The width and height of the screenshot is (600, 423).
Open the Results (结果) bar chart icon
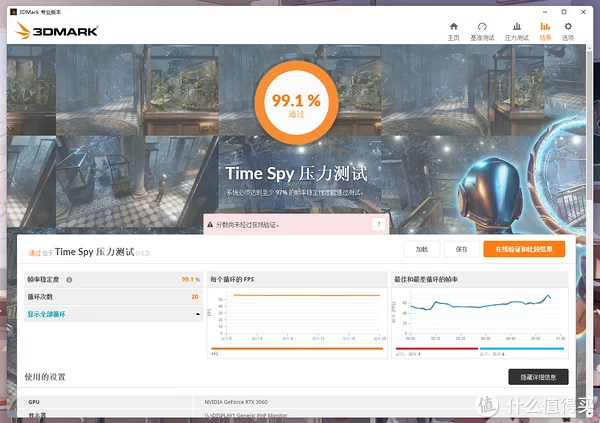click(x=545, y=26)
